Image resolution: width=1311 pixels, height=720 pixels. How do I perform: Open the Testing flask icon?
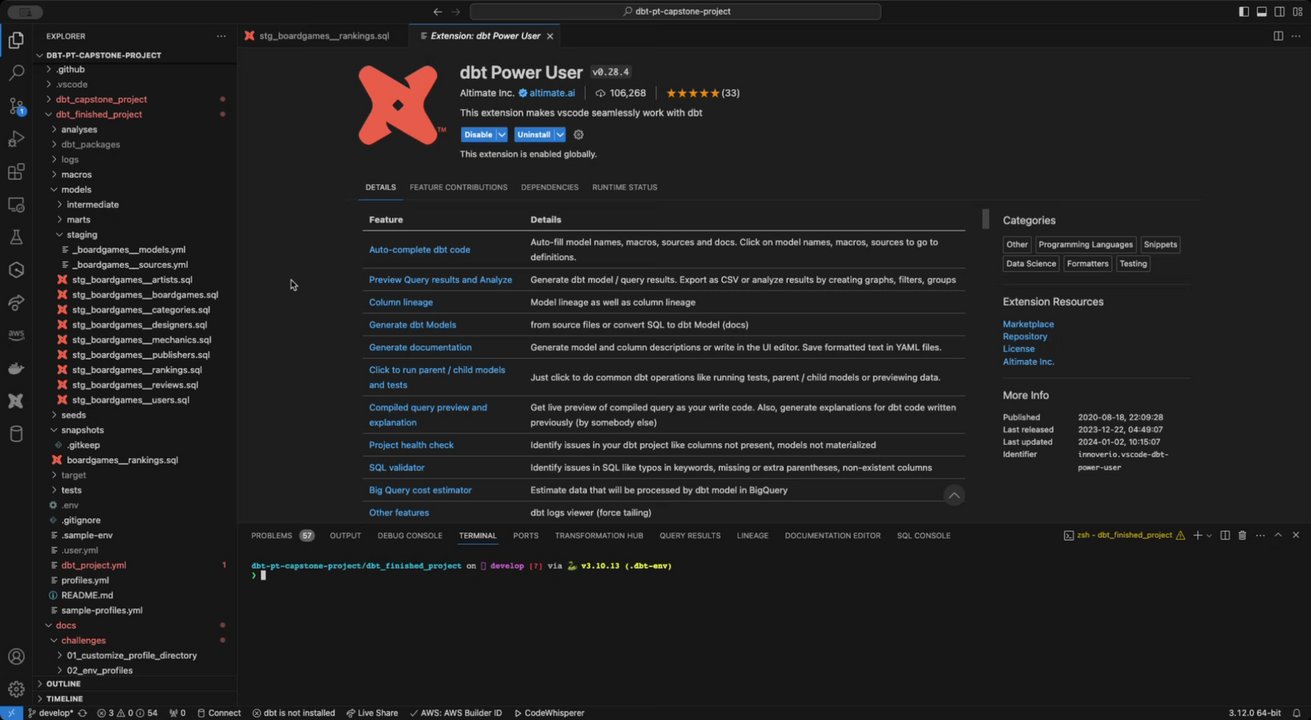16,237
